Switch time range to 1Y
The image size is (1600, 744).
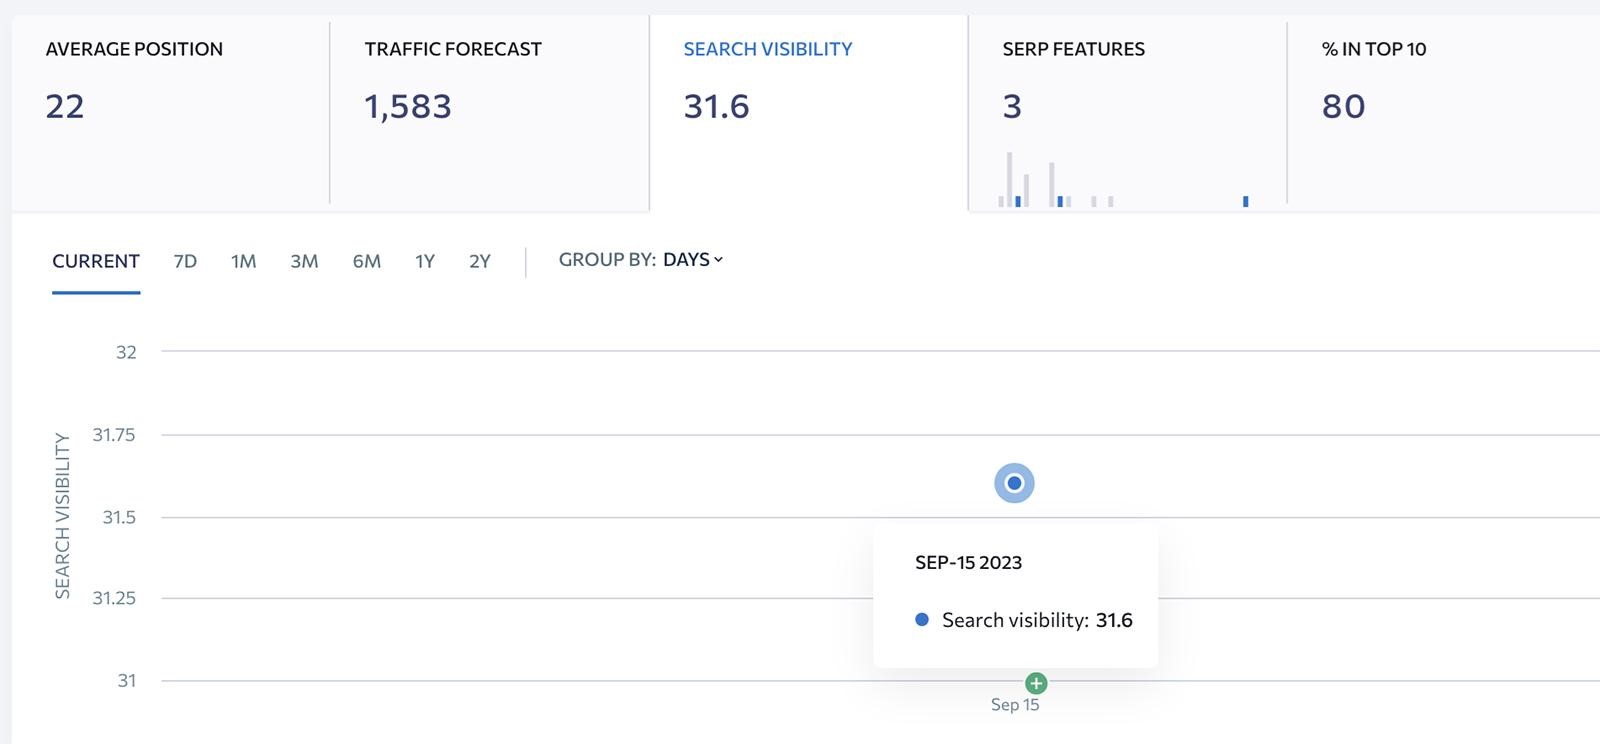tap(425, 262)
